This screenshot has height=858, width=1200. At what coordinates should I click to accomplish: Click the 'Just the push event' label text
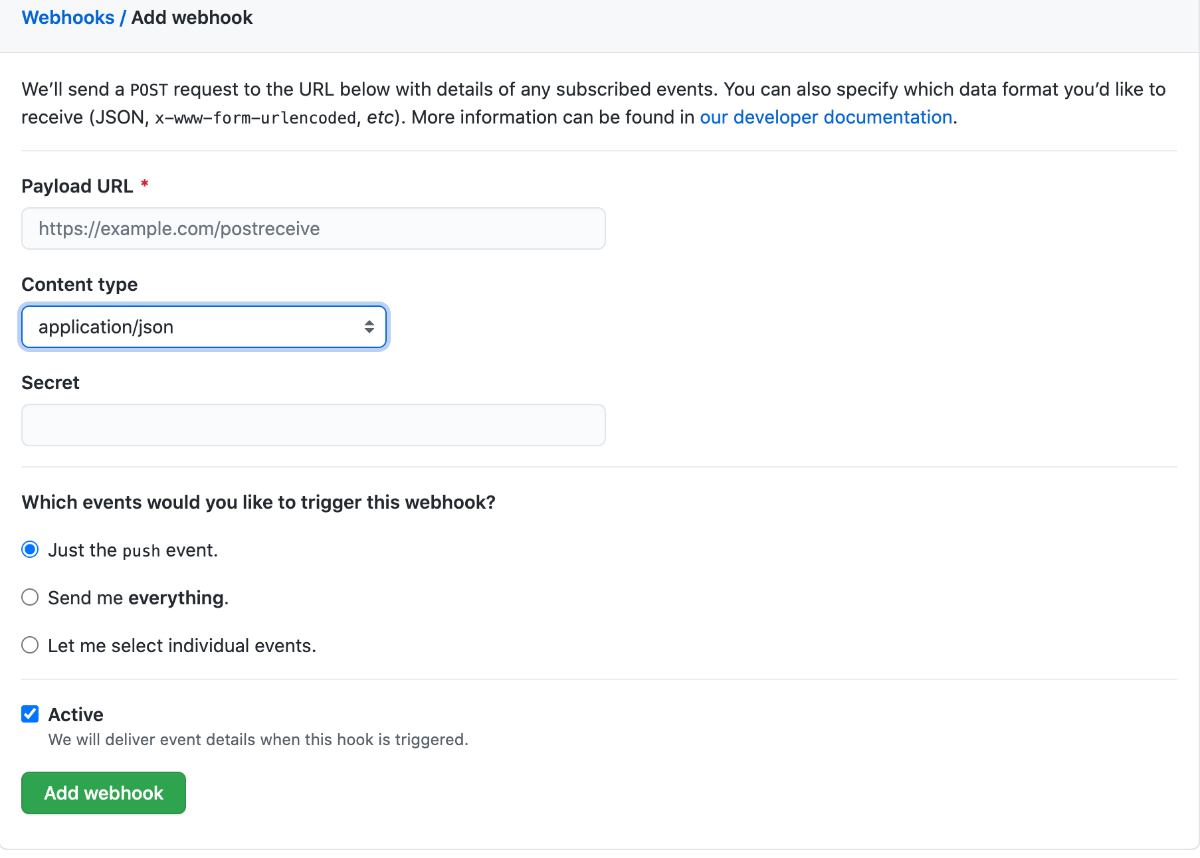[133, 549]
